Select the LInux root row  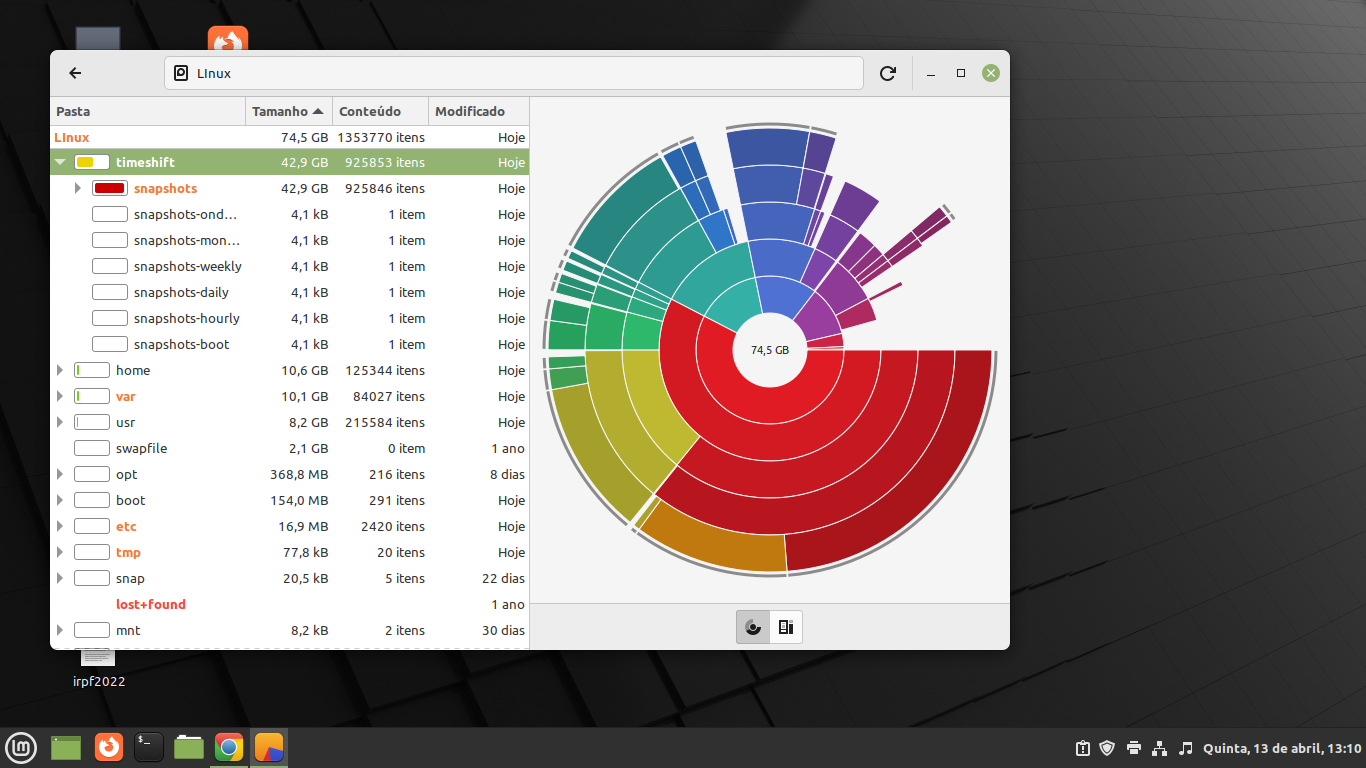pos(289,137)
